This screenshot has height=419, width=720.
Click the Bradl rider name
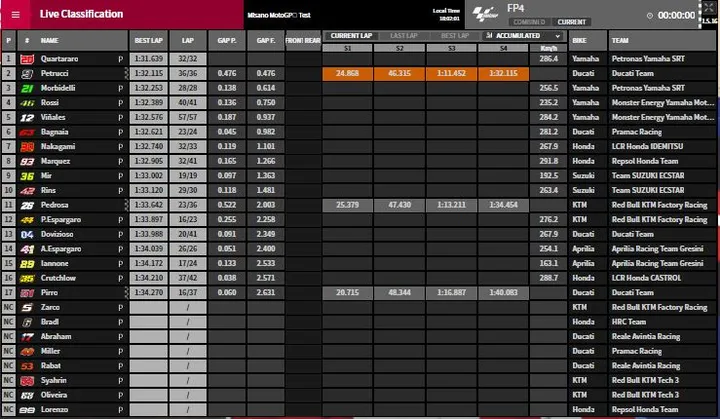[x=50, y=322]
